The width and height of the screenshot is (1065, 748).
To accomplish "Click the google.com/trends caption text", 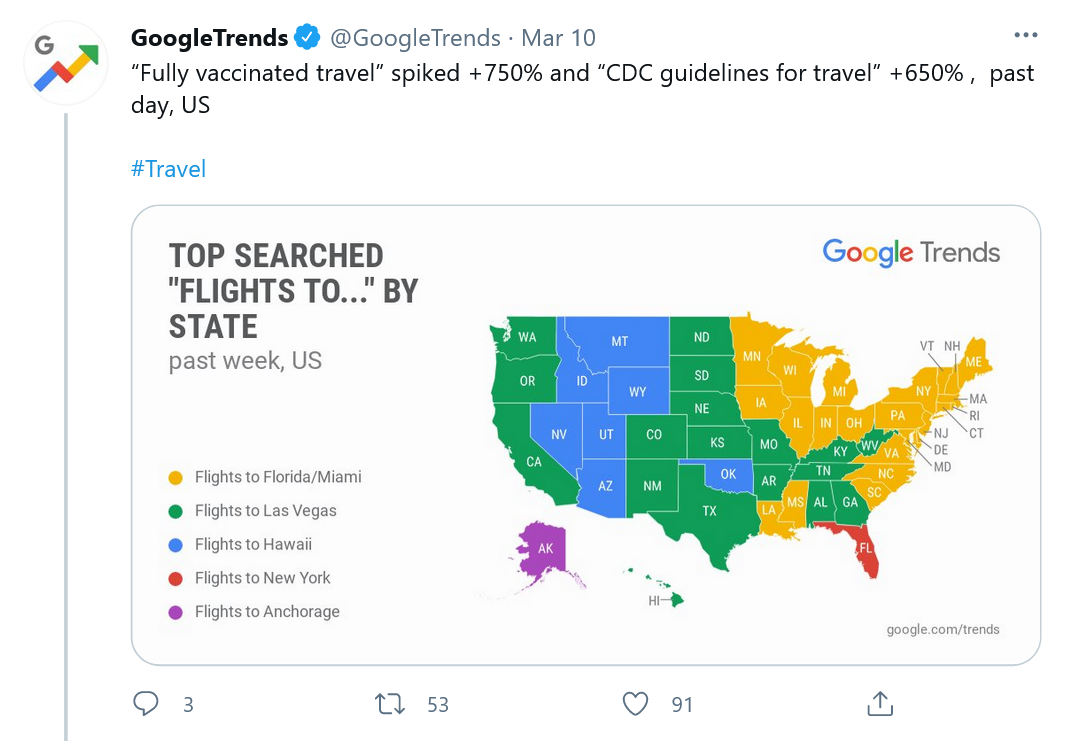I will (943, 629).
